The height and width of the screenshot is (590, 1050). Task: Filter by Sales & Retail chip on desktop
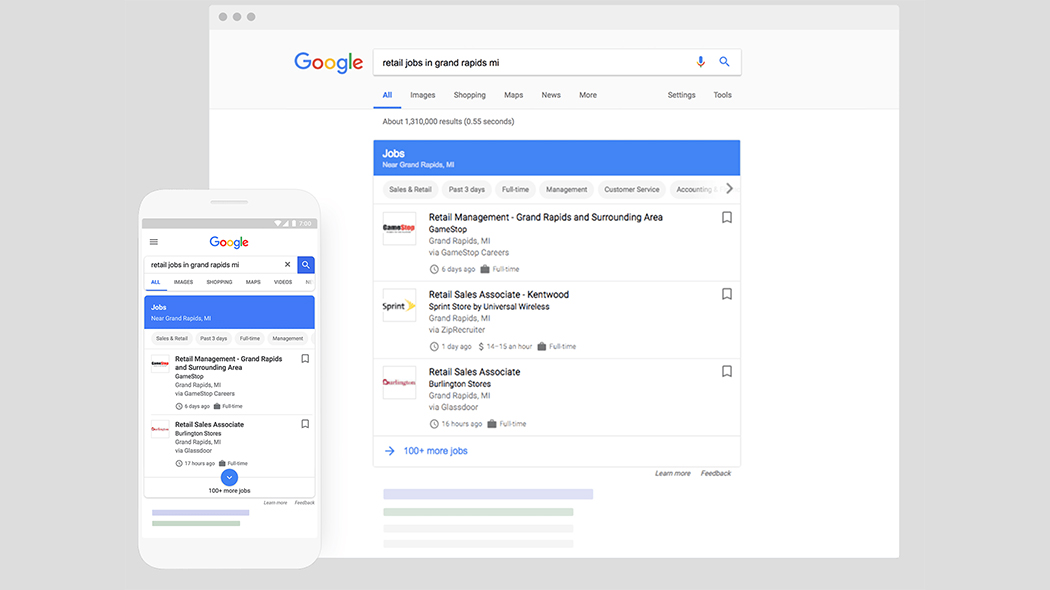pyautogui.click(x=410, y=190)
